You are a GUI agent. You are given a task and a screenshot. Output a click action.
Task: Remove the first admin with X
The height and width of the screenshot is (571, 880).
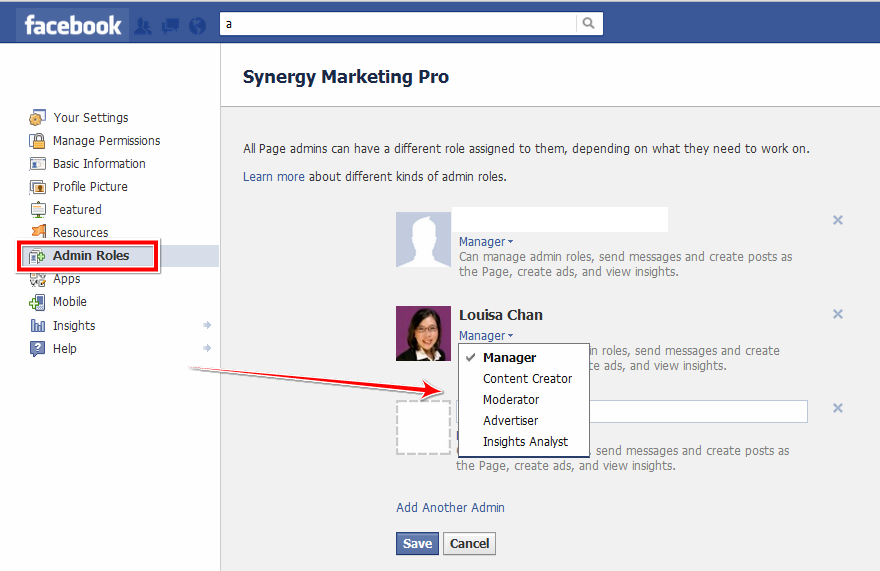[x=837, y=220]
